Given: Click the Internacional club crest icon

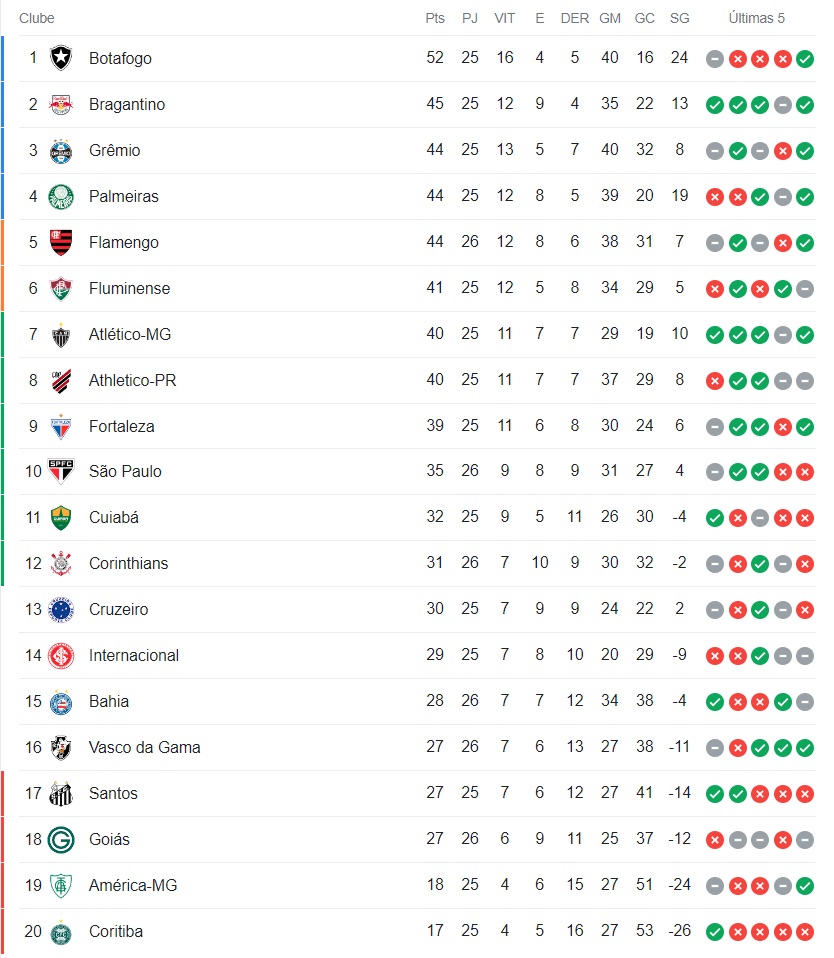Looking at the screenshot, I should pos(61,655).
